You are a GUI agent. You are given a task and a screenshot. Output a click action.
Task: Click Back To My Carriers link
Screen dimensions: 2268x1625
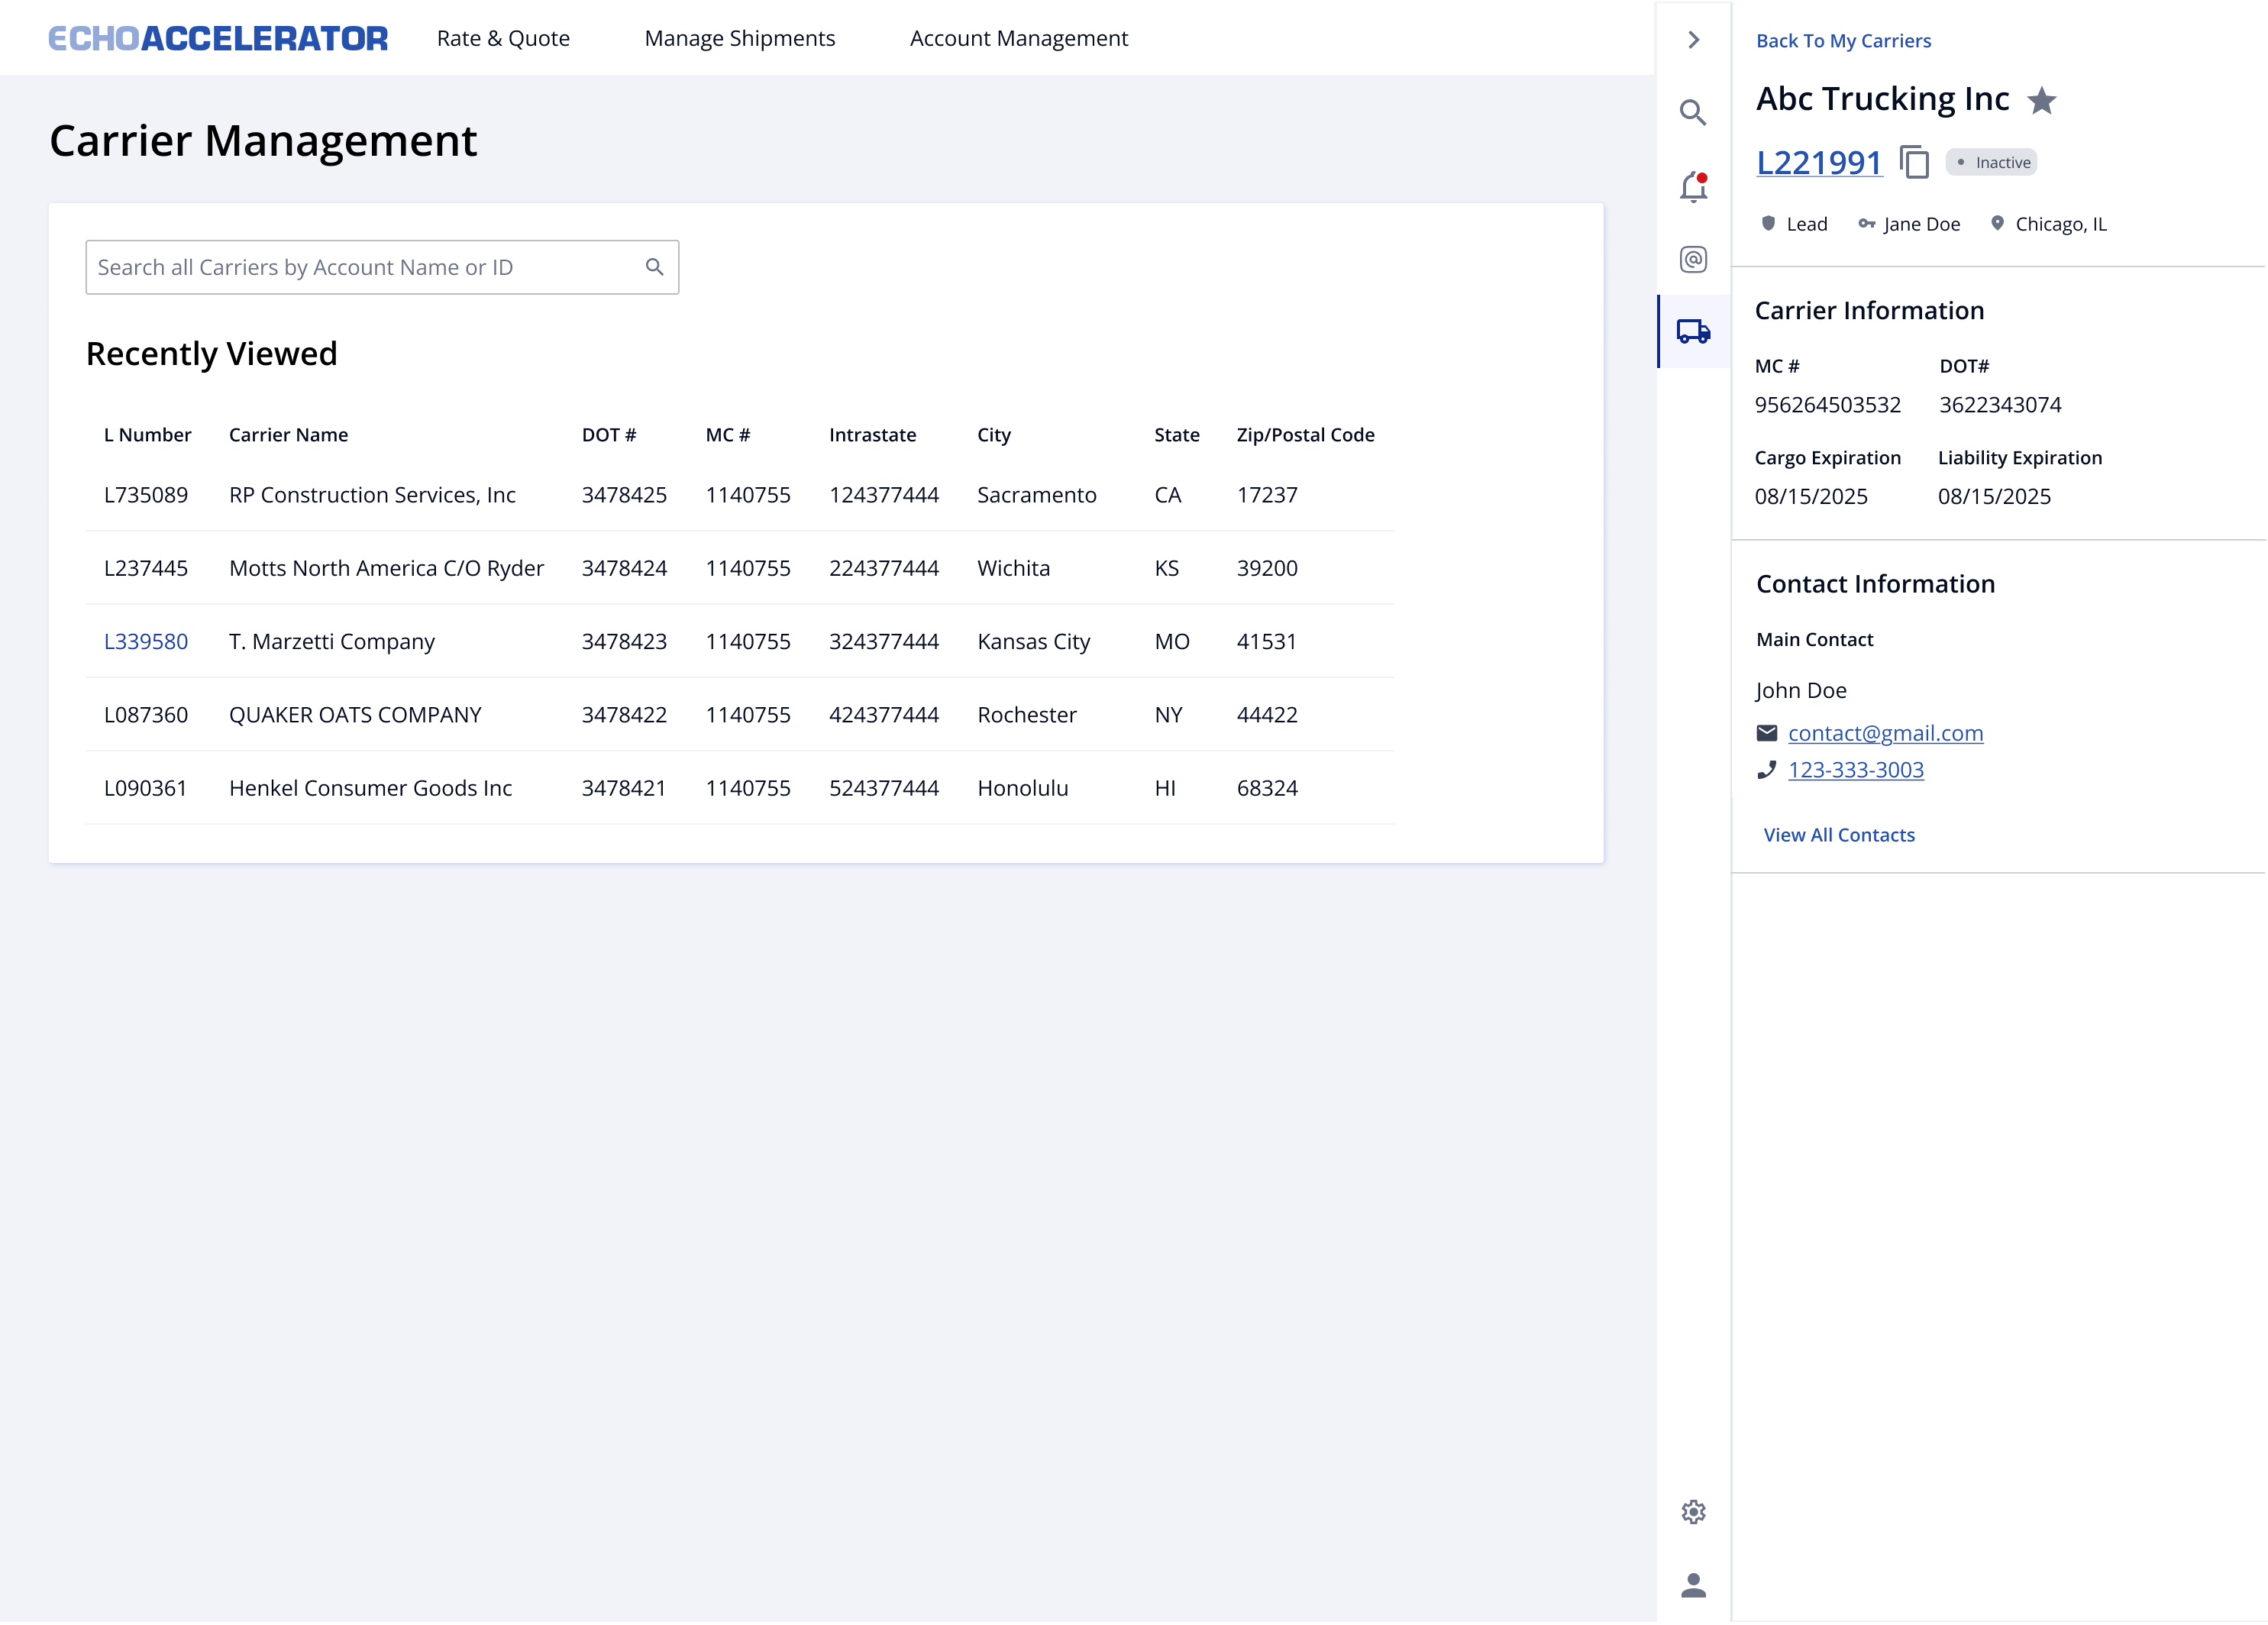pyautogui.click(x=1843, y=41)
